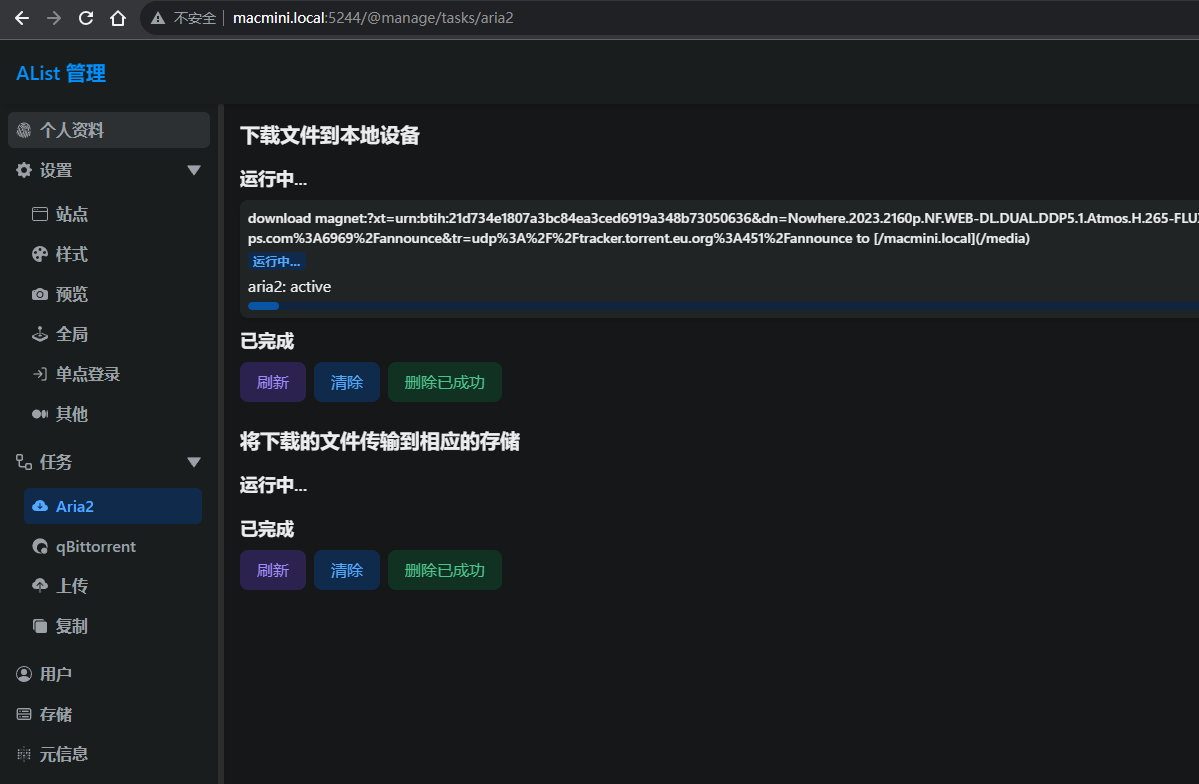The width and height of the screenshot is (1199, 784).
Task: Go to 单点登录 settings
Action: coord(88,374)
